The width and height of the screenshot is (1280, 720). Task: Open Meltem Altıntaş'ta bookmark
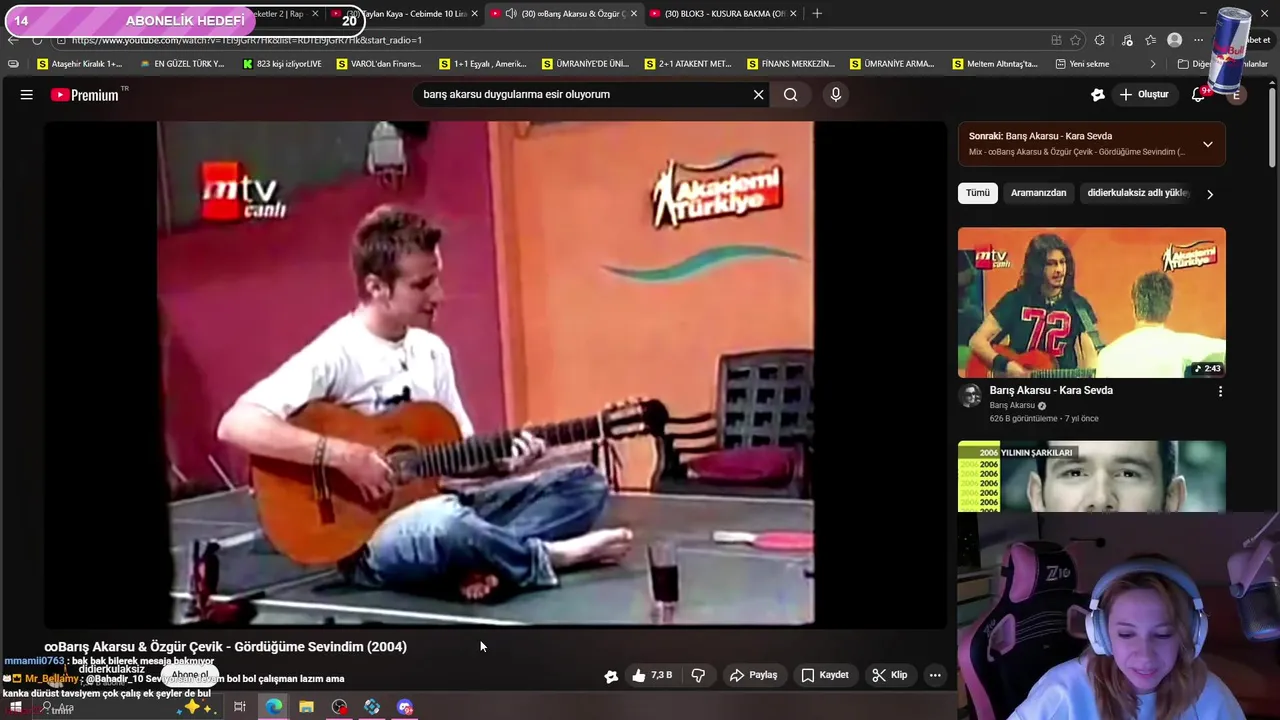pos(995,64)
